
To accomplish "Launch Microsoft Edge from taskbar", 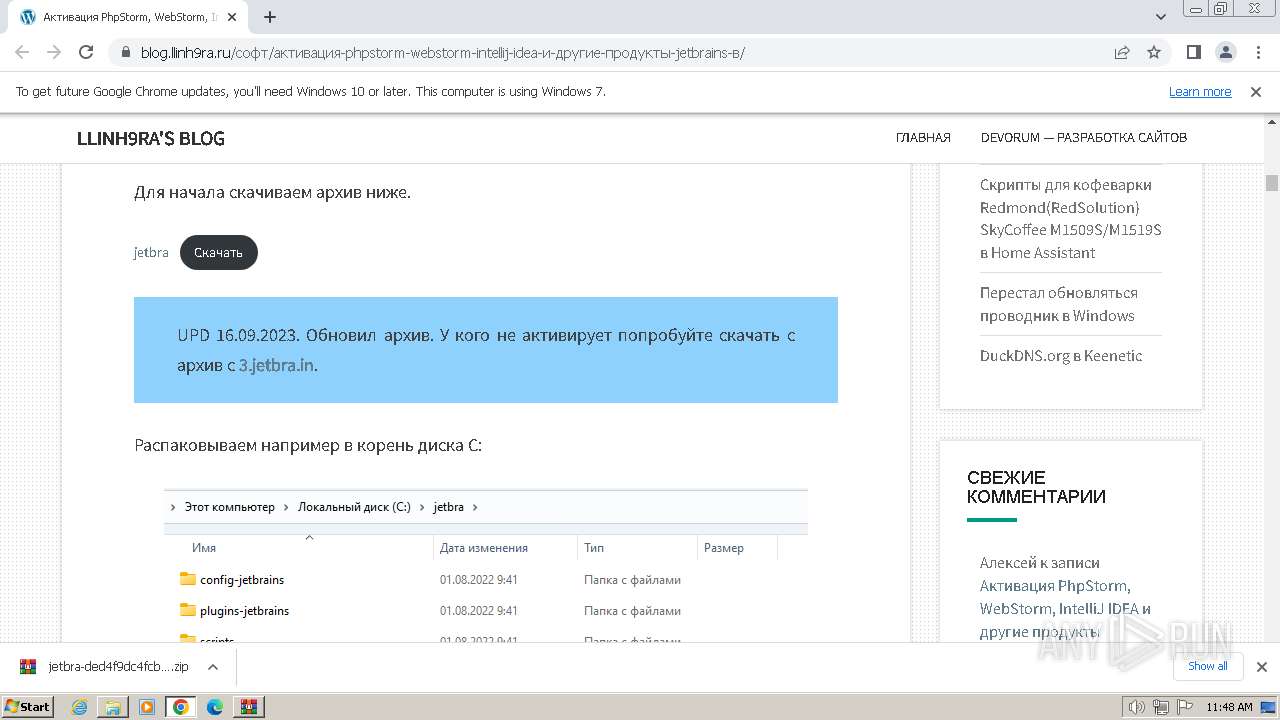I will coord(215,707).
